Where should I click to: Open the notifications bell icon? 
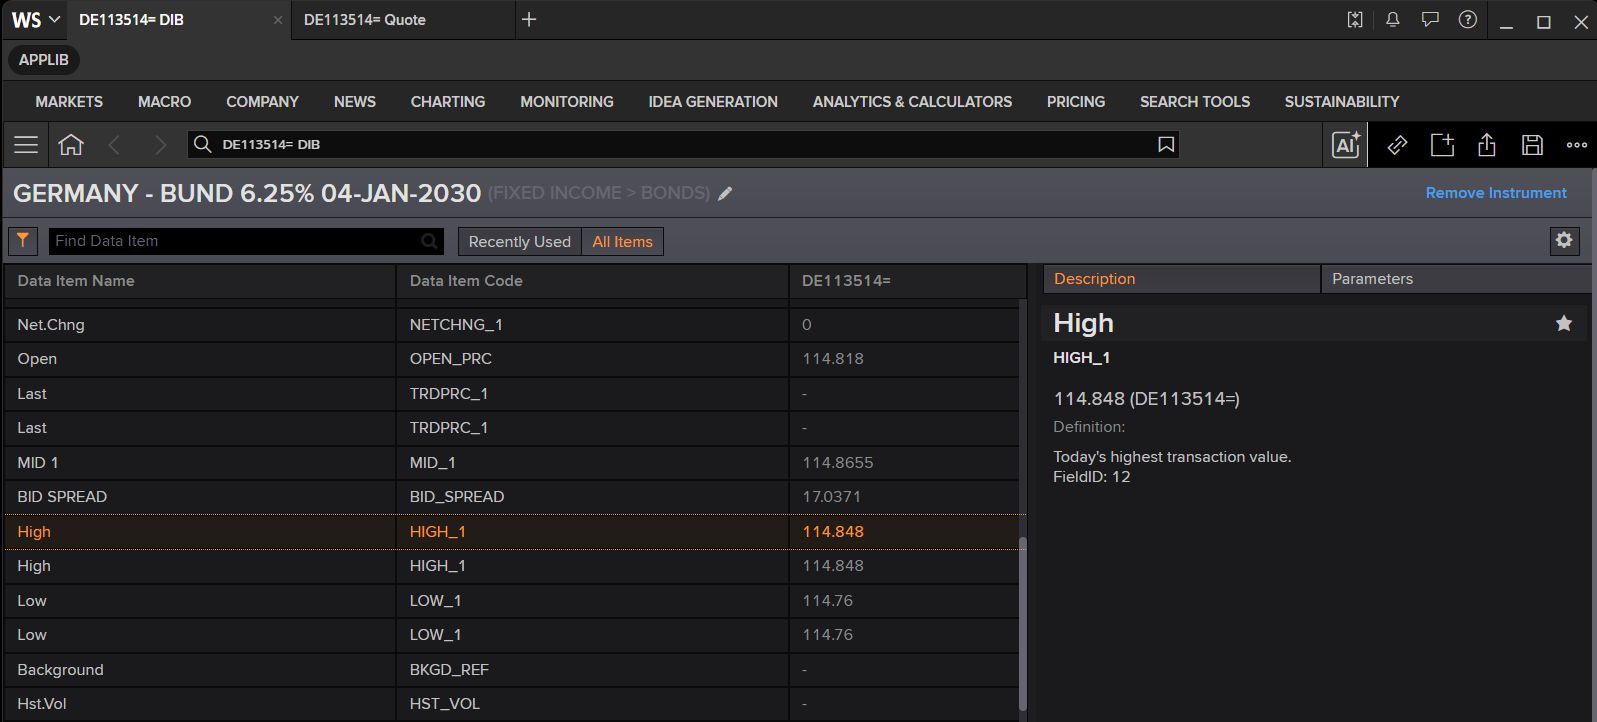coord(1392,20)
